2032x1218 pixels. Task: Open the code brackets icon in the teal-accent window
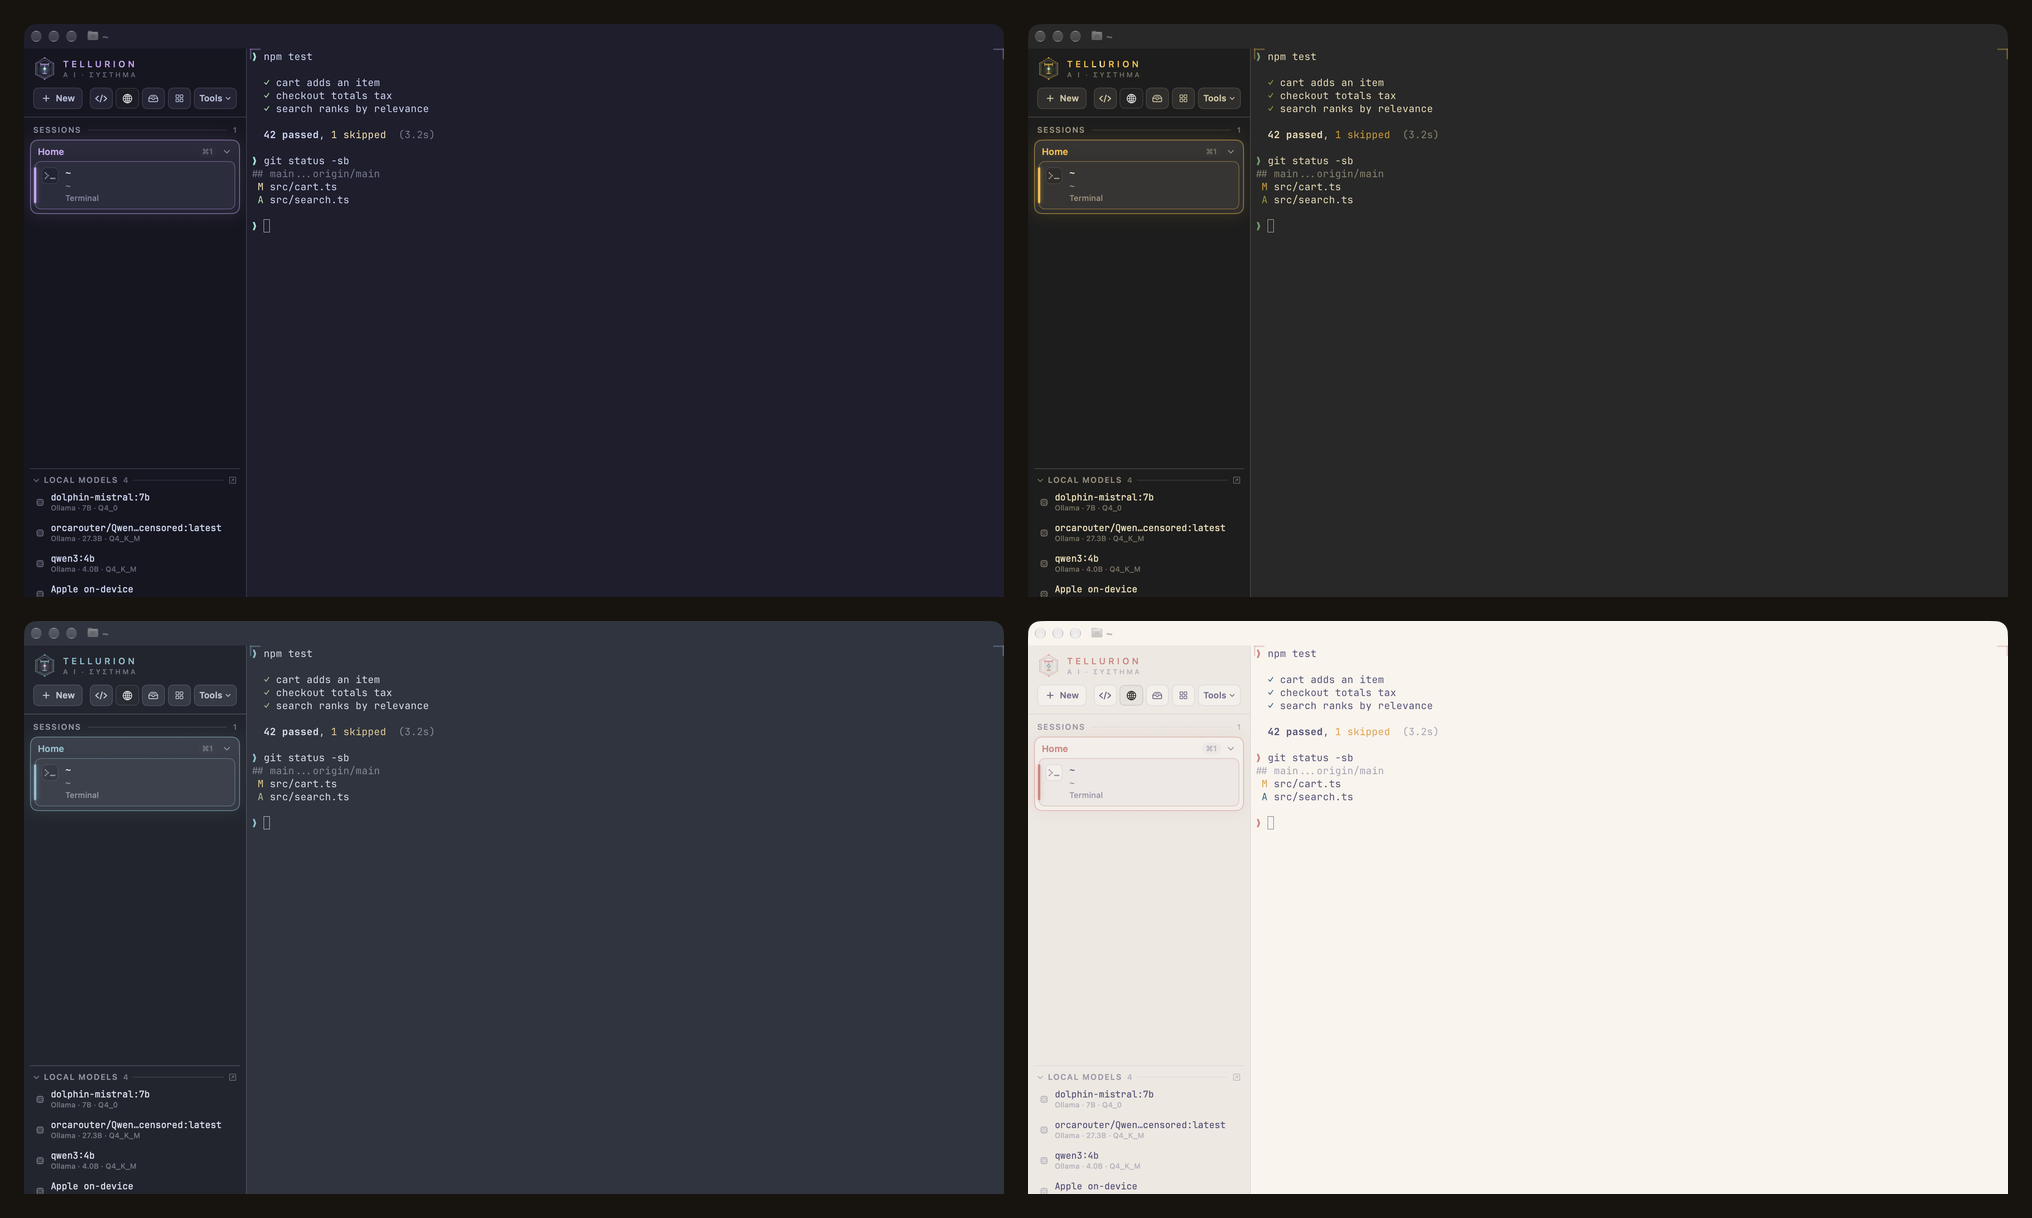[x=101, y=695]
